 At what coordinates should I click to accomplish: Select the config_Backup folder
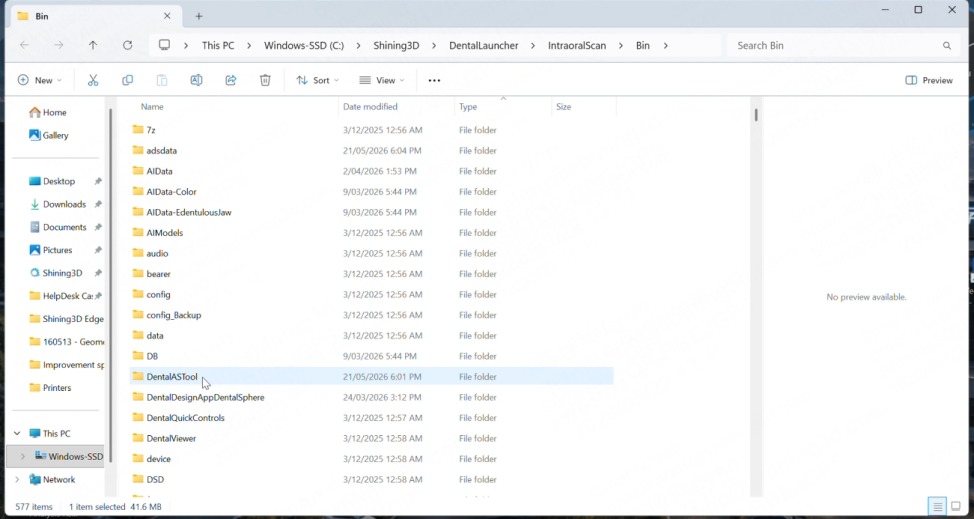[x=174, y=315]
